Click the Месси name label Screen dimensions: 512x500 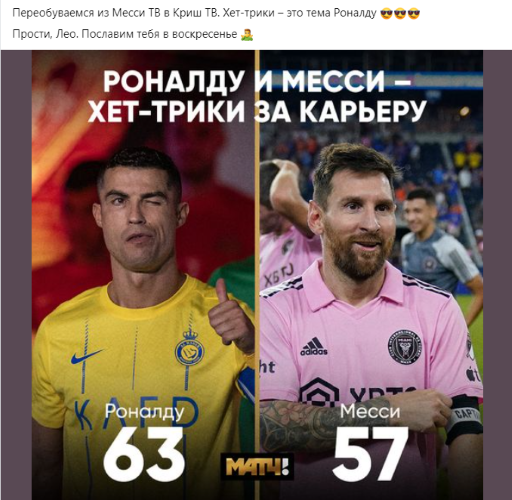click(370, 411)
